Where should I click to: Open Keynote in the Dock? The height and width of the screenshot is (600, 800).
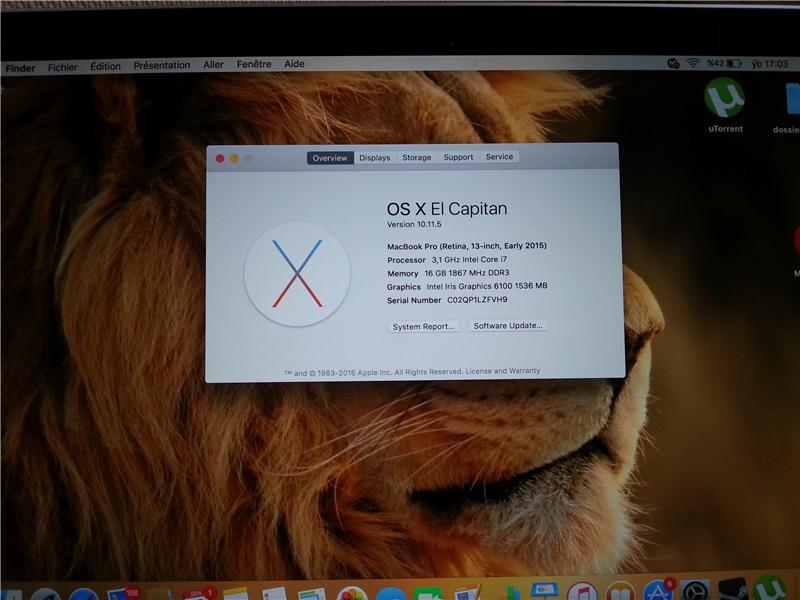[545, 591]
